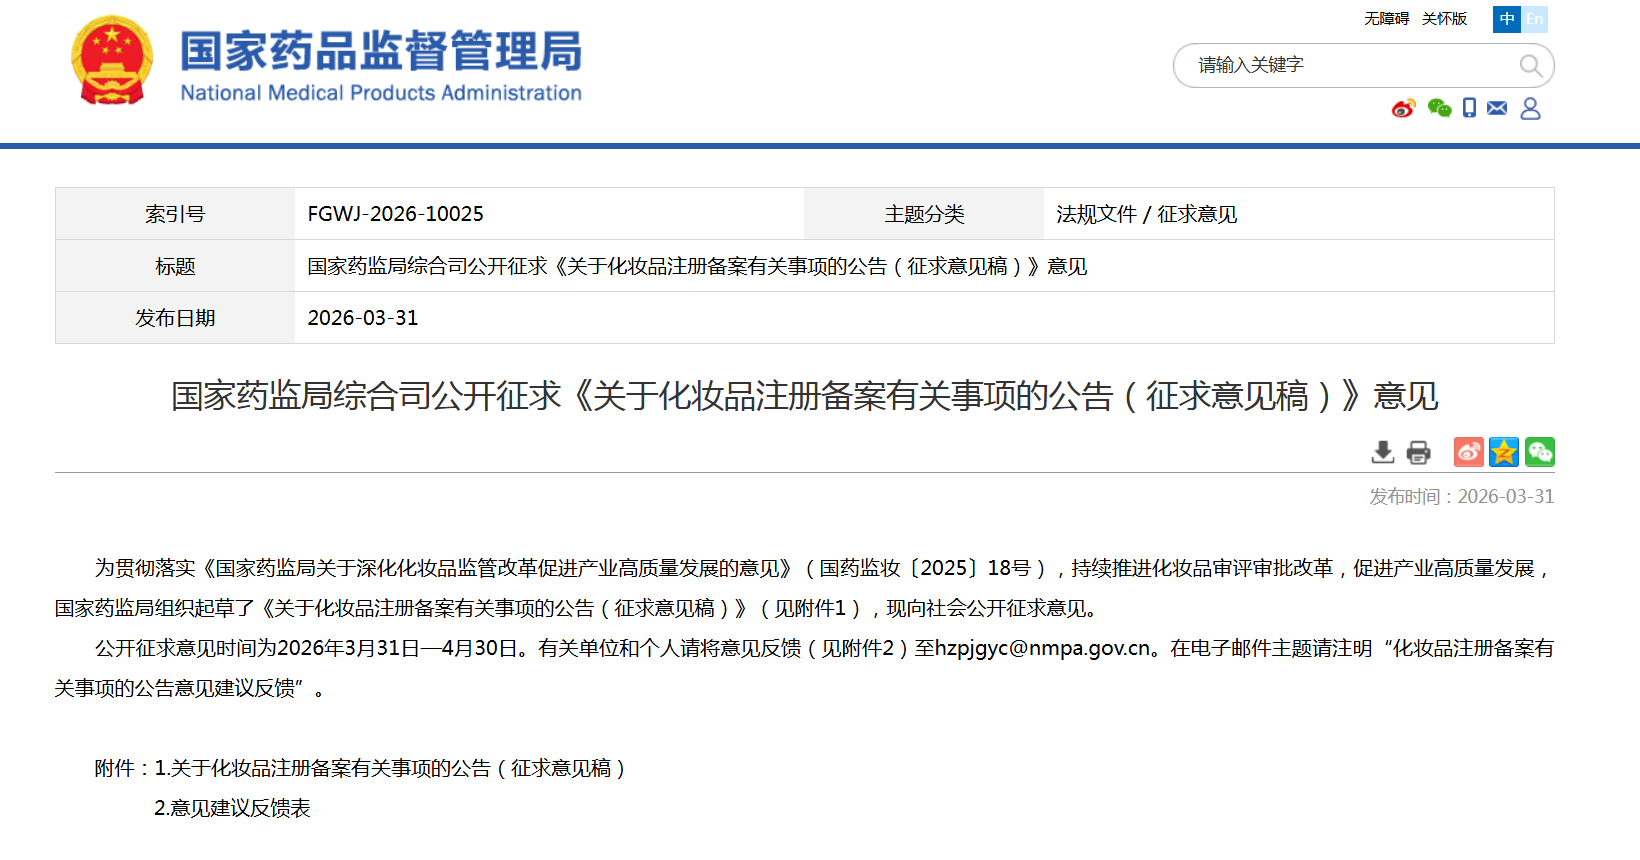Open the 无障碍 accessibility mode link
Screen dimensions: 1640x860
pyautogui.click(x=1386, y=19)
